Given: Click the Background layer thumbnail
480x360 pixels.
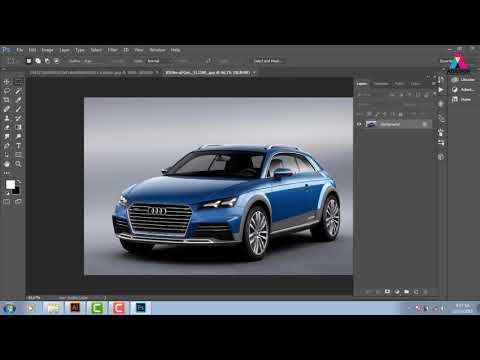Looking at the screenshot, I should point(371,124).
